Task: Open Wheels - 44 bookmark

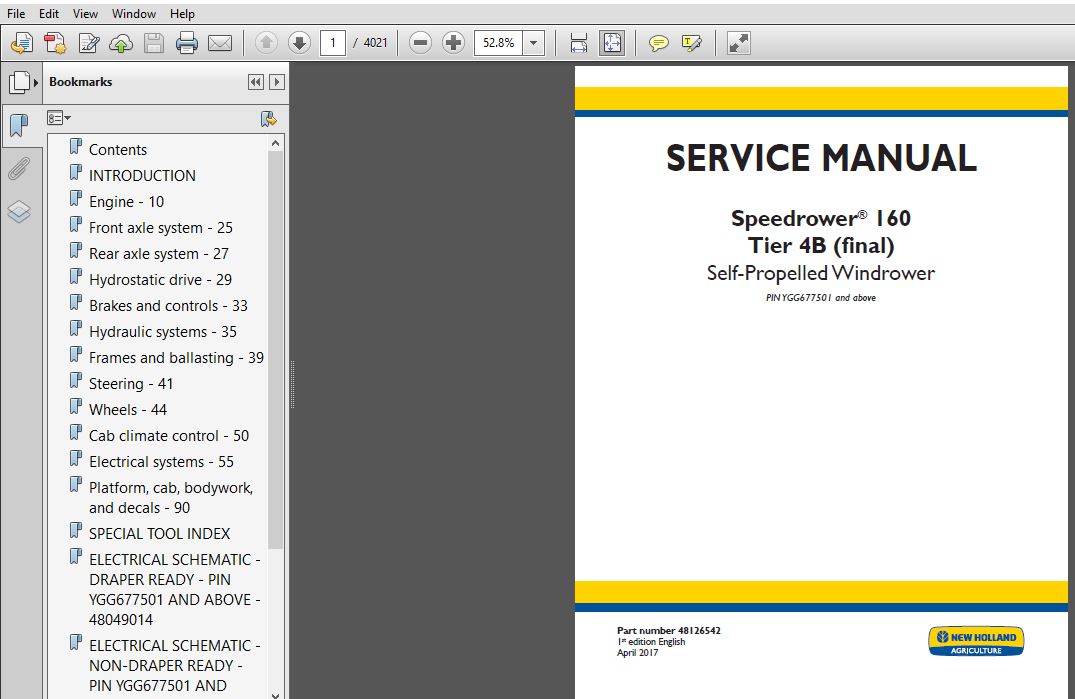Action: pos(128,410)
